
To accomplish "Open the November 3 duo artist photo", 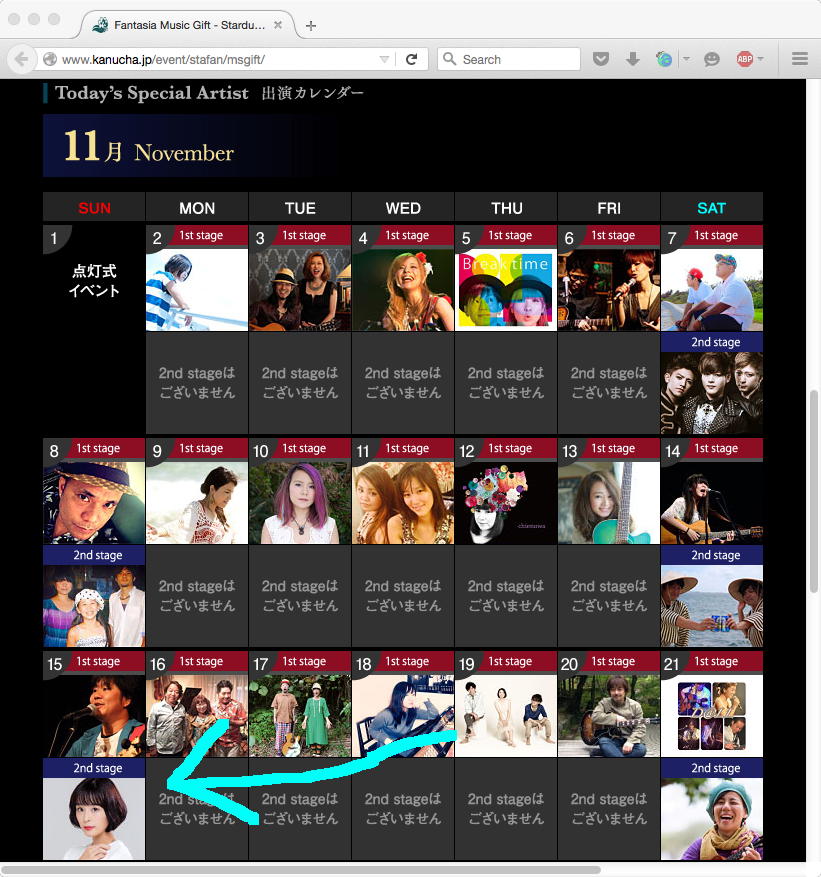I will pos(300,290).
